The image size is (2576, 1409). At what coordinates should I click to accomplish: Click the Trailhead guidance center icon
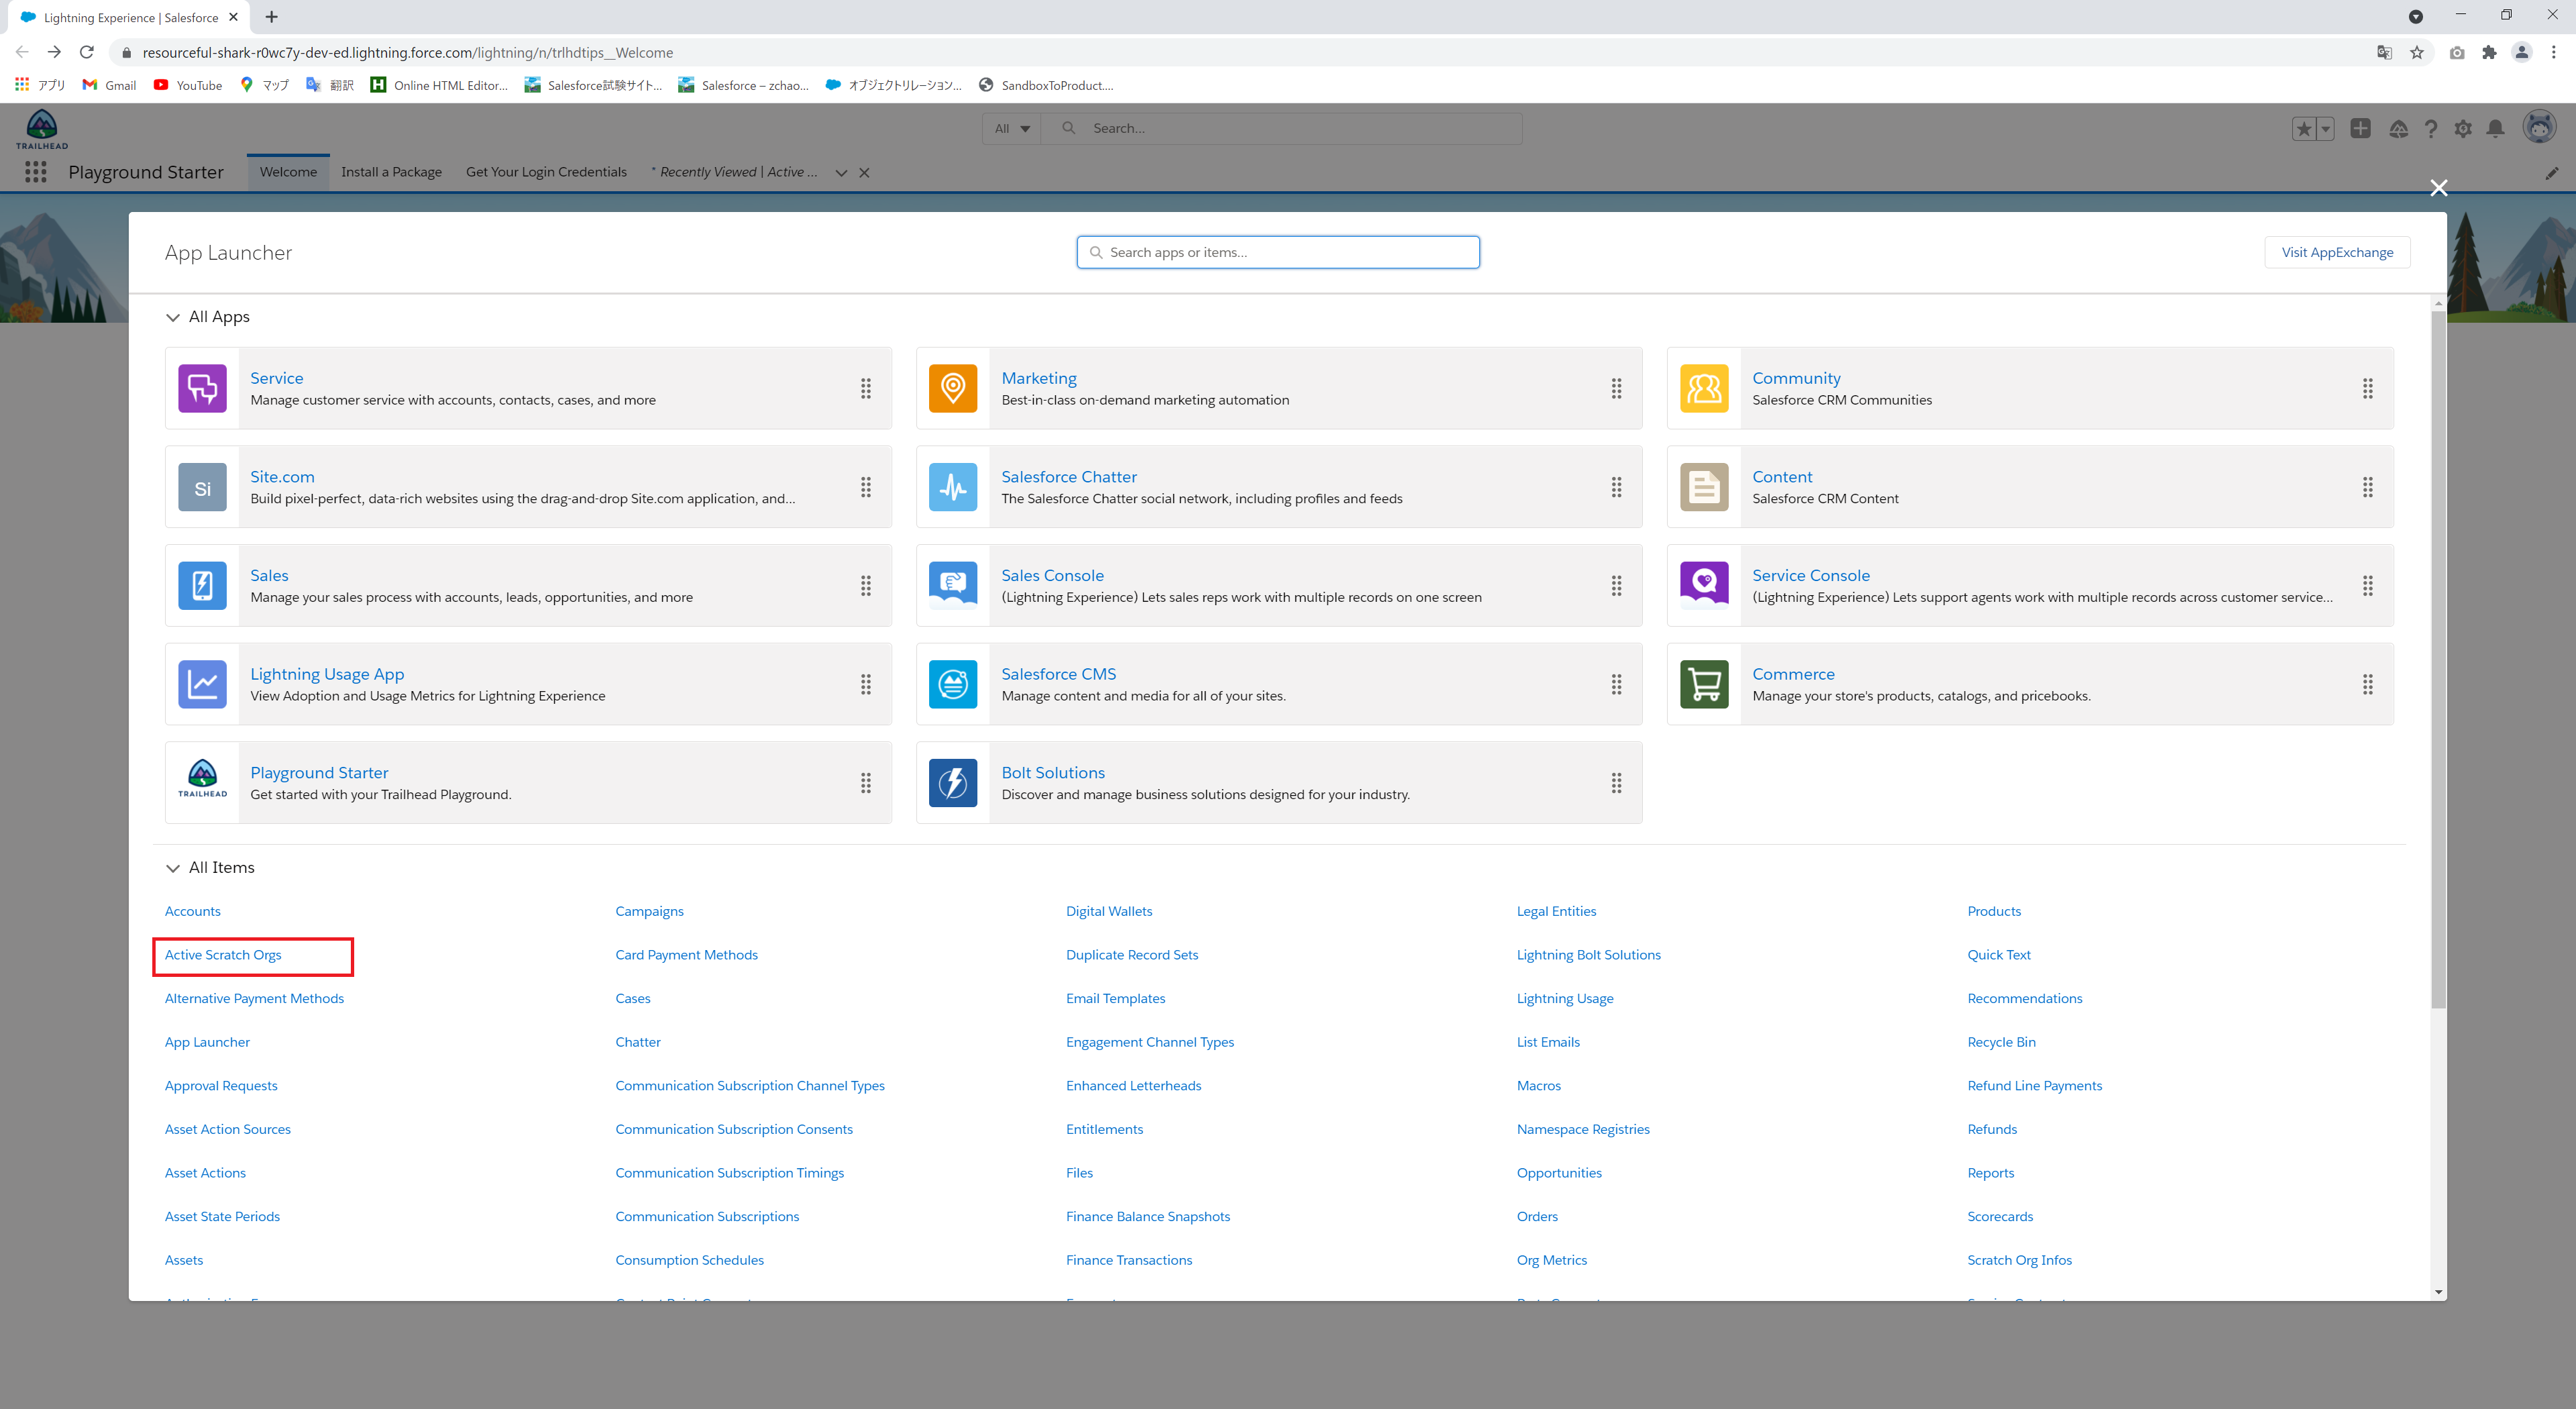point(2398,129)
